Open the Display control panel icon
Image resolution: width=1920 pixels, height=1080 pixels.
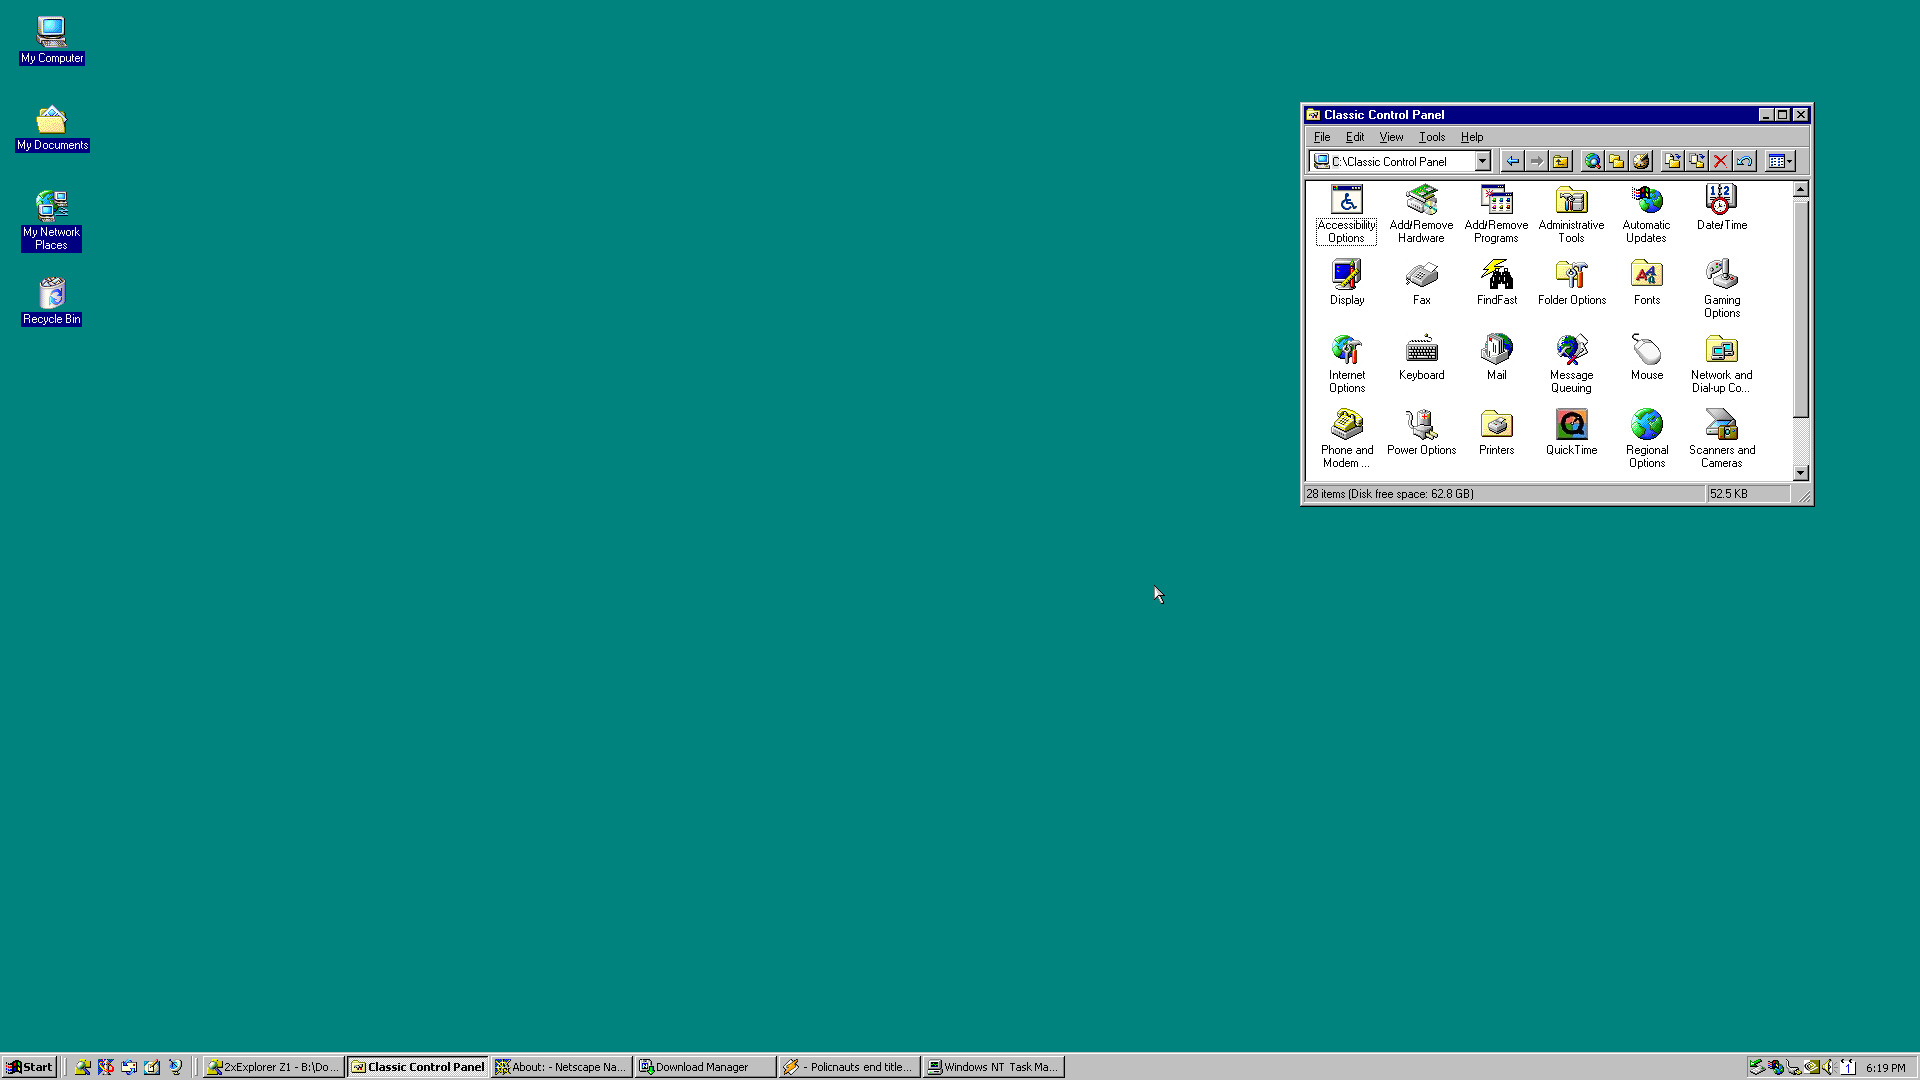point(1346,282)
